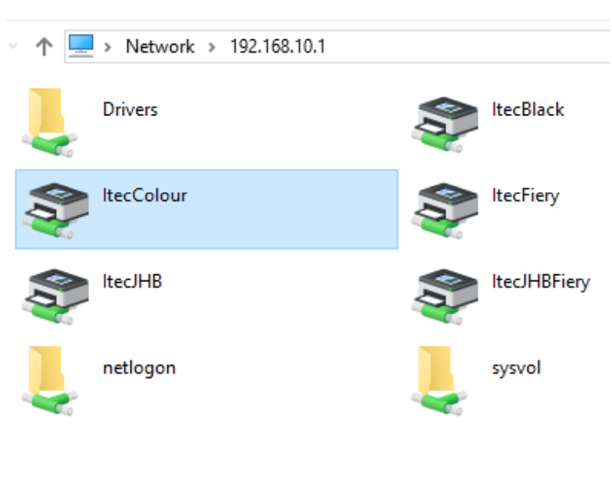
Task: Click the 192.168.10.1 breadcrumb segment
Action: 277,47
